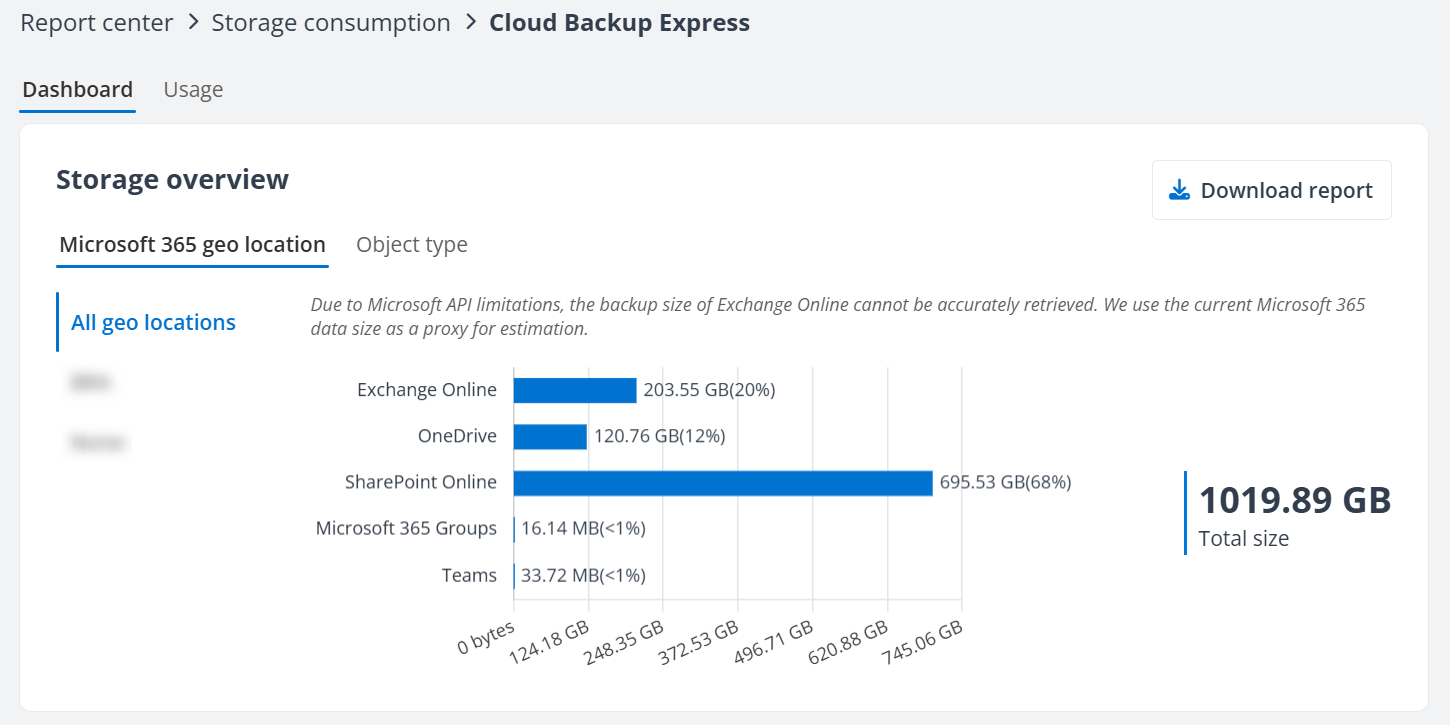Switch to the Usage tab
This screenshot has height=725, width=1450.
pos(193,89)
